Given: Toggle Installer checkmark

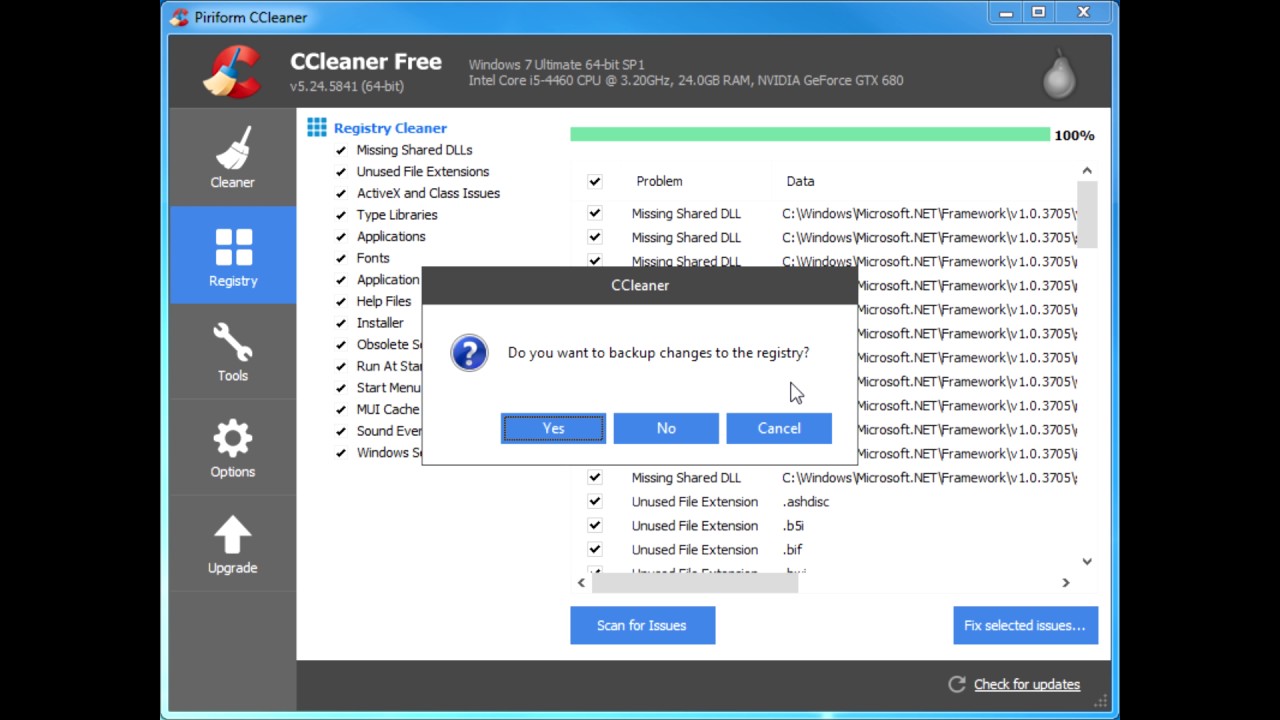Looking at the screenshot, I should pos(341,323).
